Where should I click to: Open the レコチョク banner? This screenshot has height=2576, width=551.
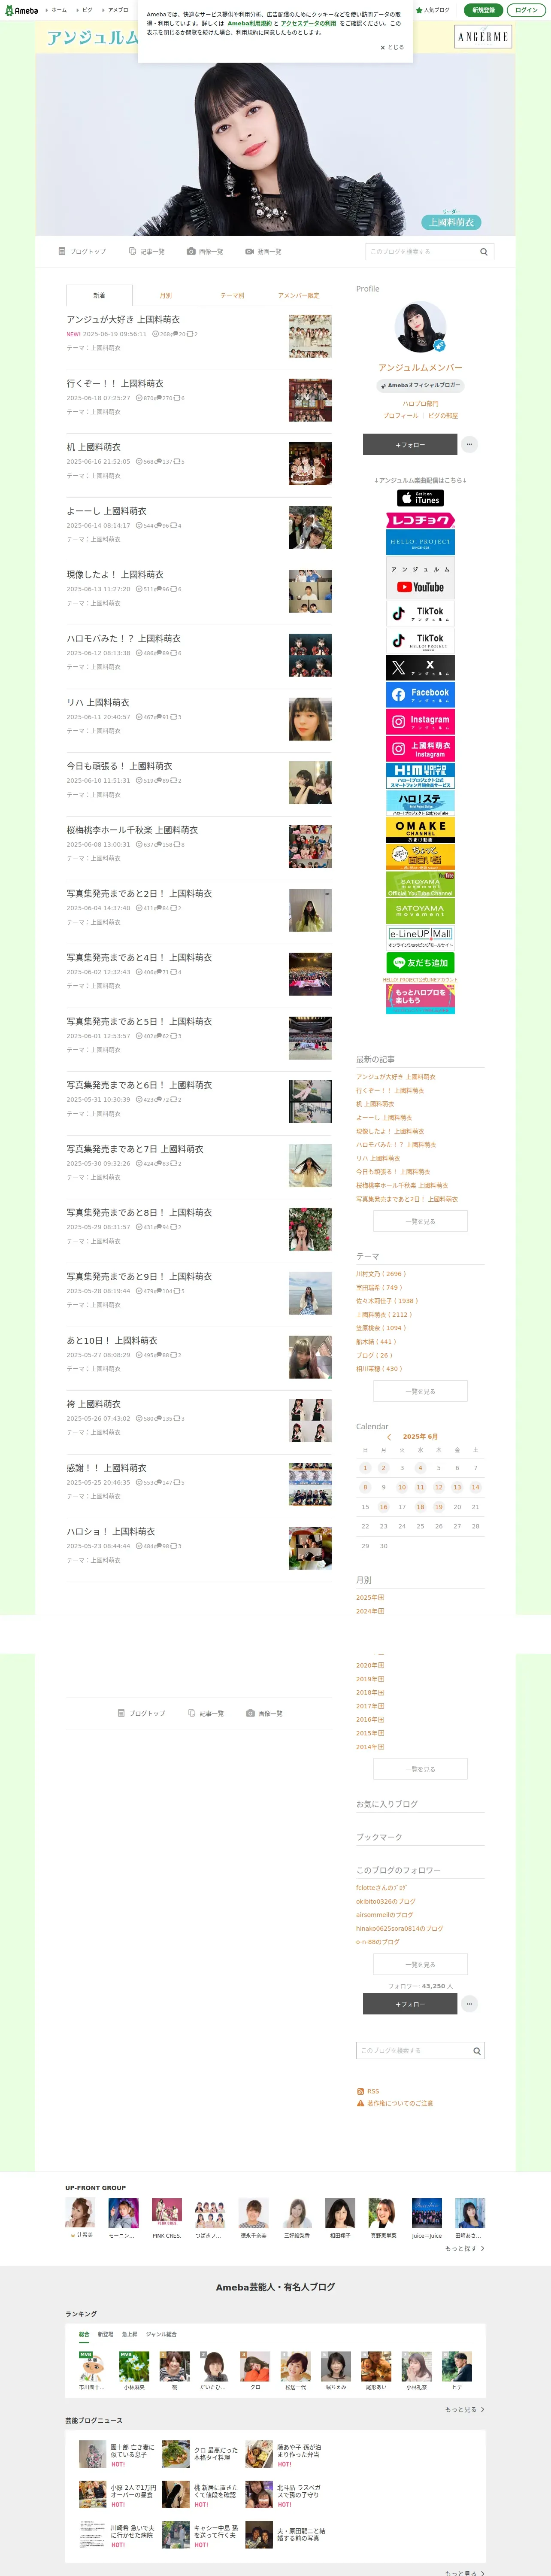420,520
